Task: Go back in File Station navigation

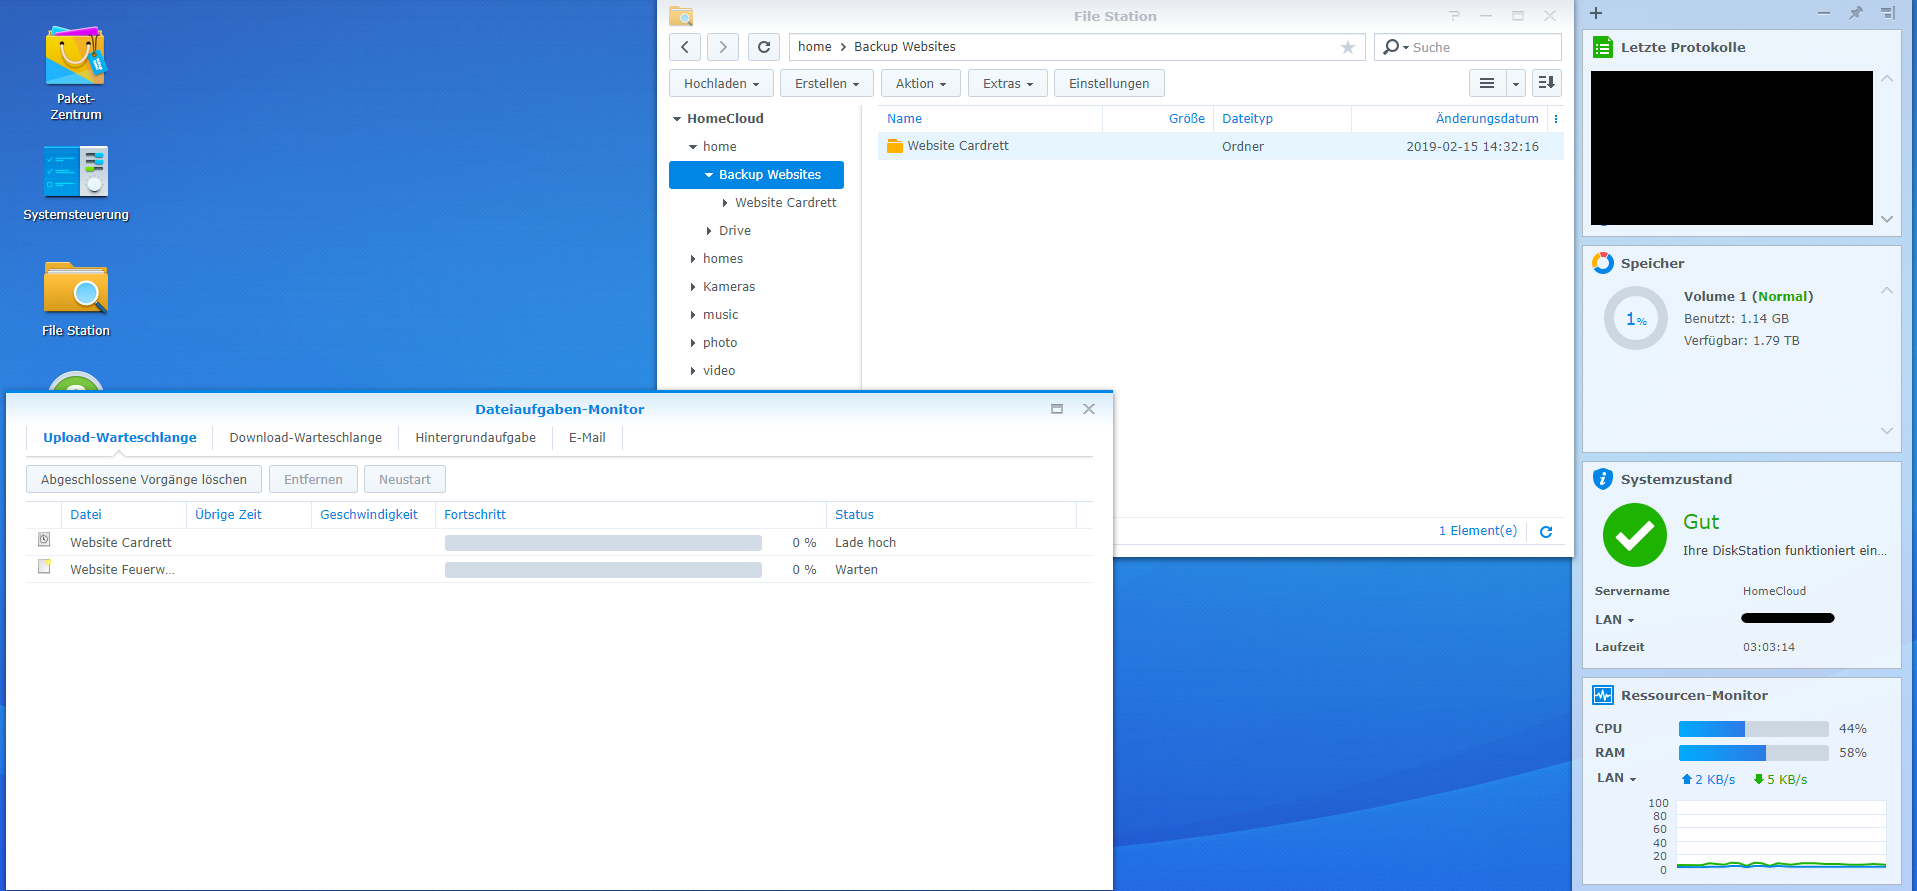Action: 685,47
